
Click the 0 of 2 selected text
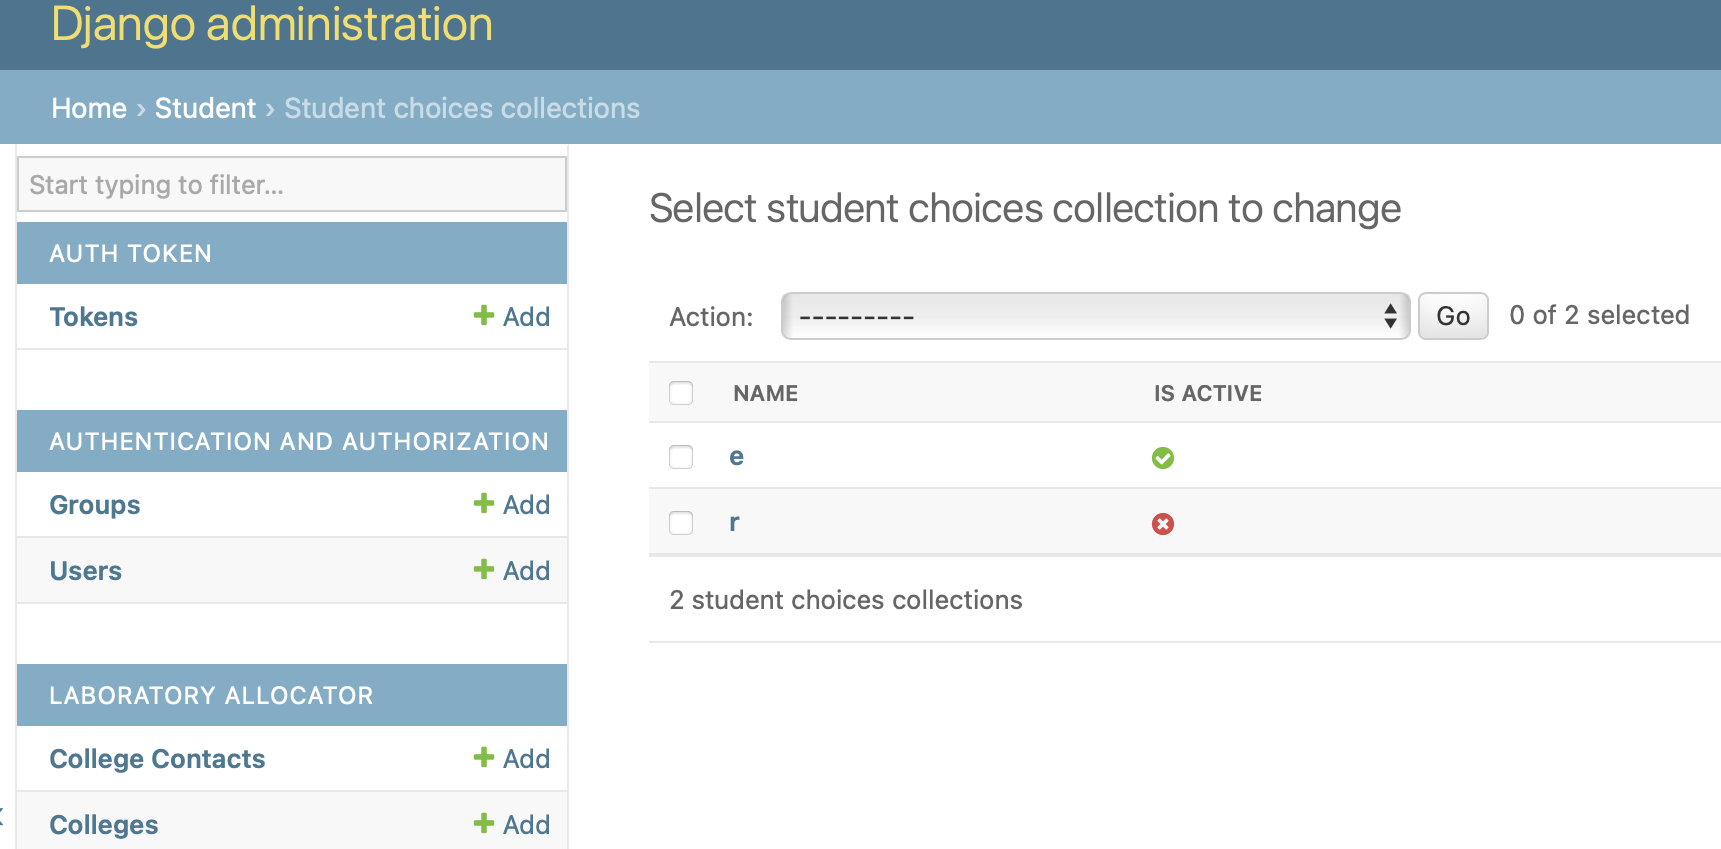1599,315
